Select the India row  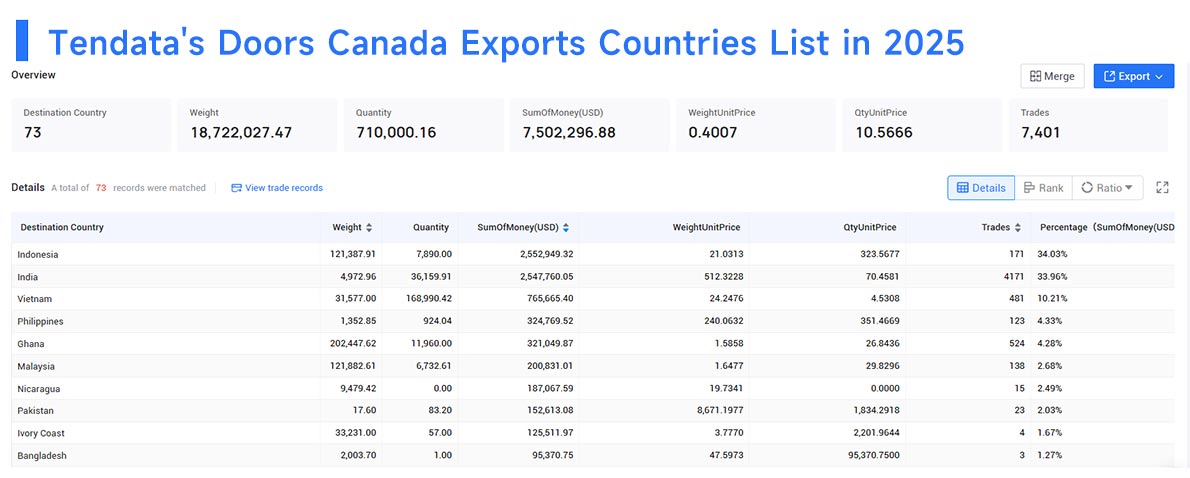[x=593, y=277]
